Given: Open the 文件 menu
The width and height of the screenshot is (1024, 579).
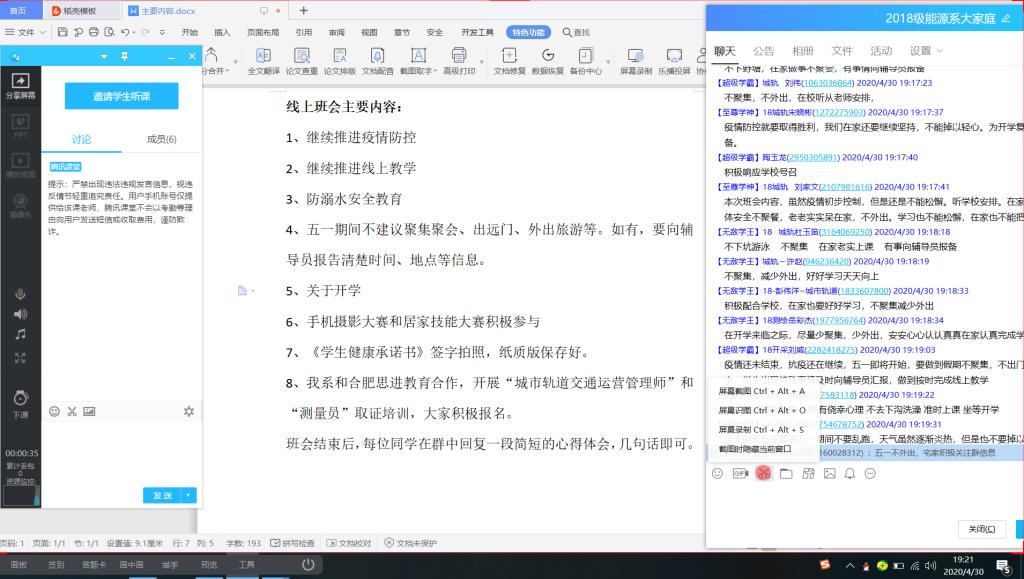Looking at the screenshot, I should click(25, 32).
